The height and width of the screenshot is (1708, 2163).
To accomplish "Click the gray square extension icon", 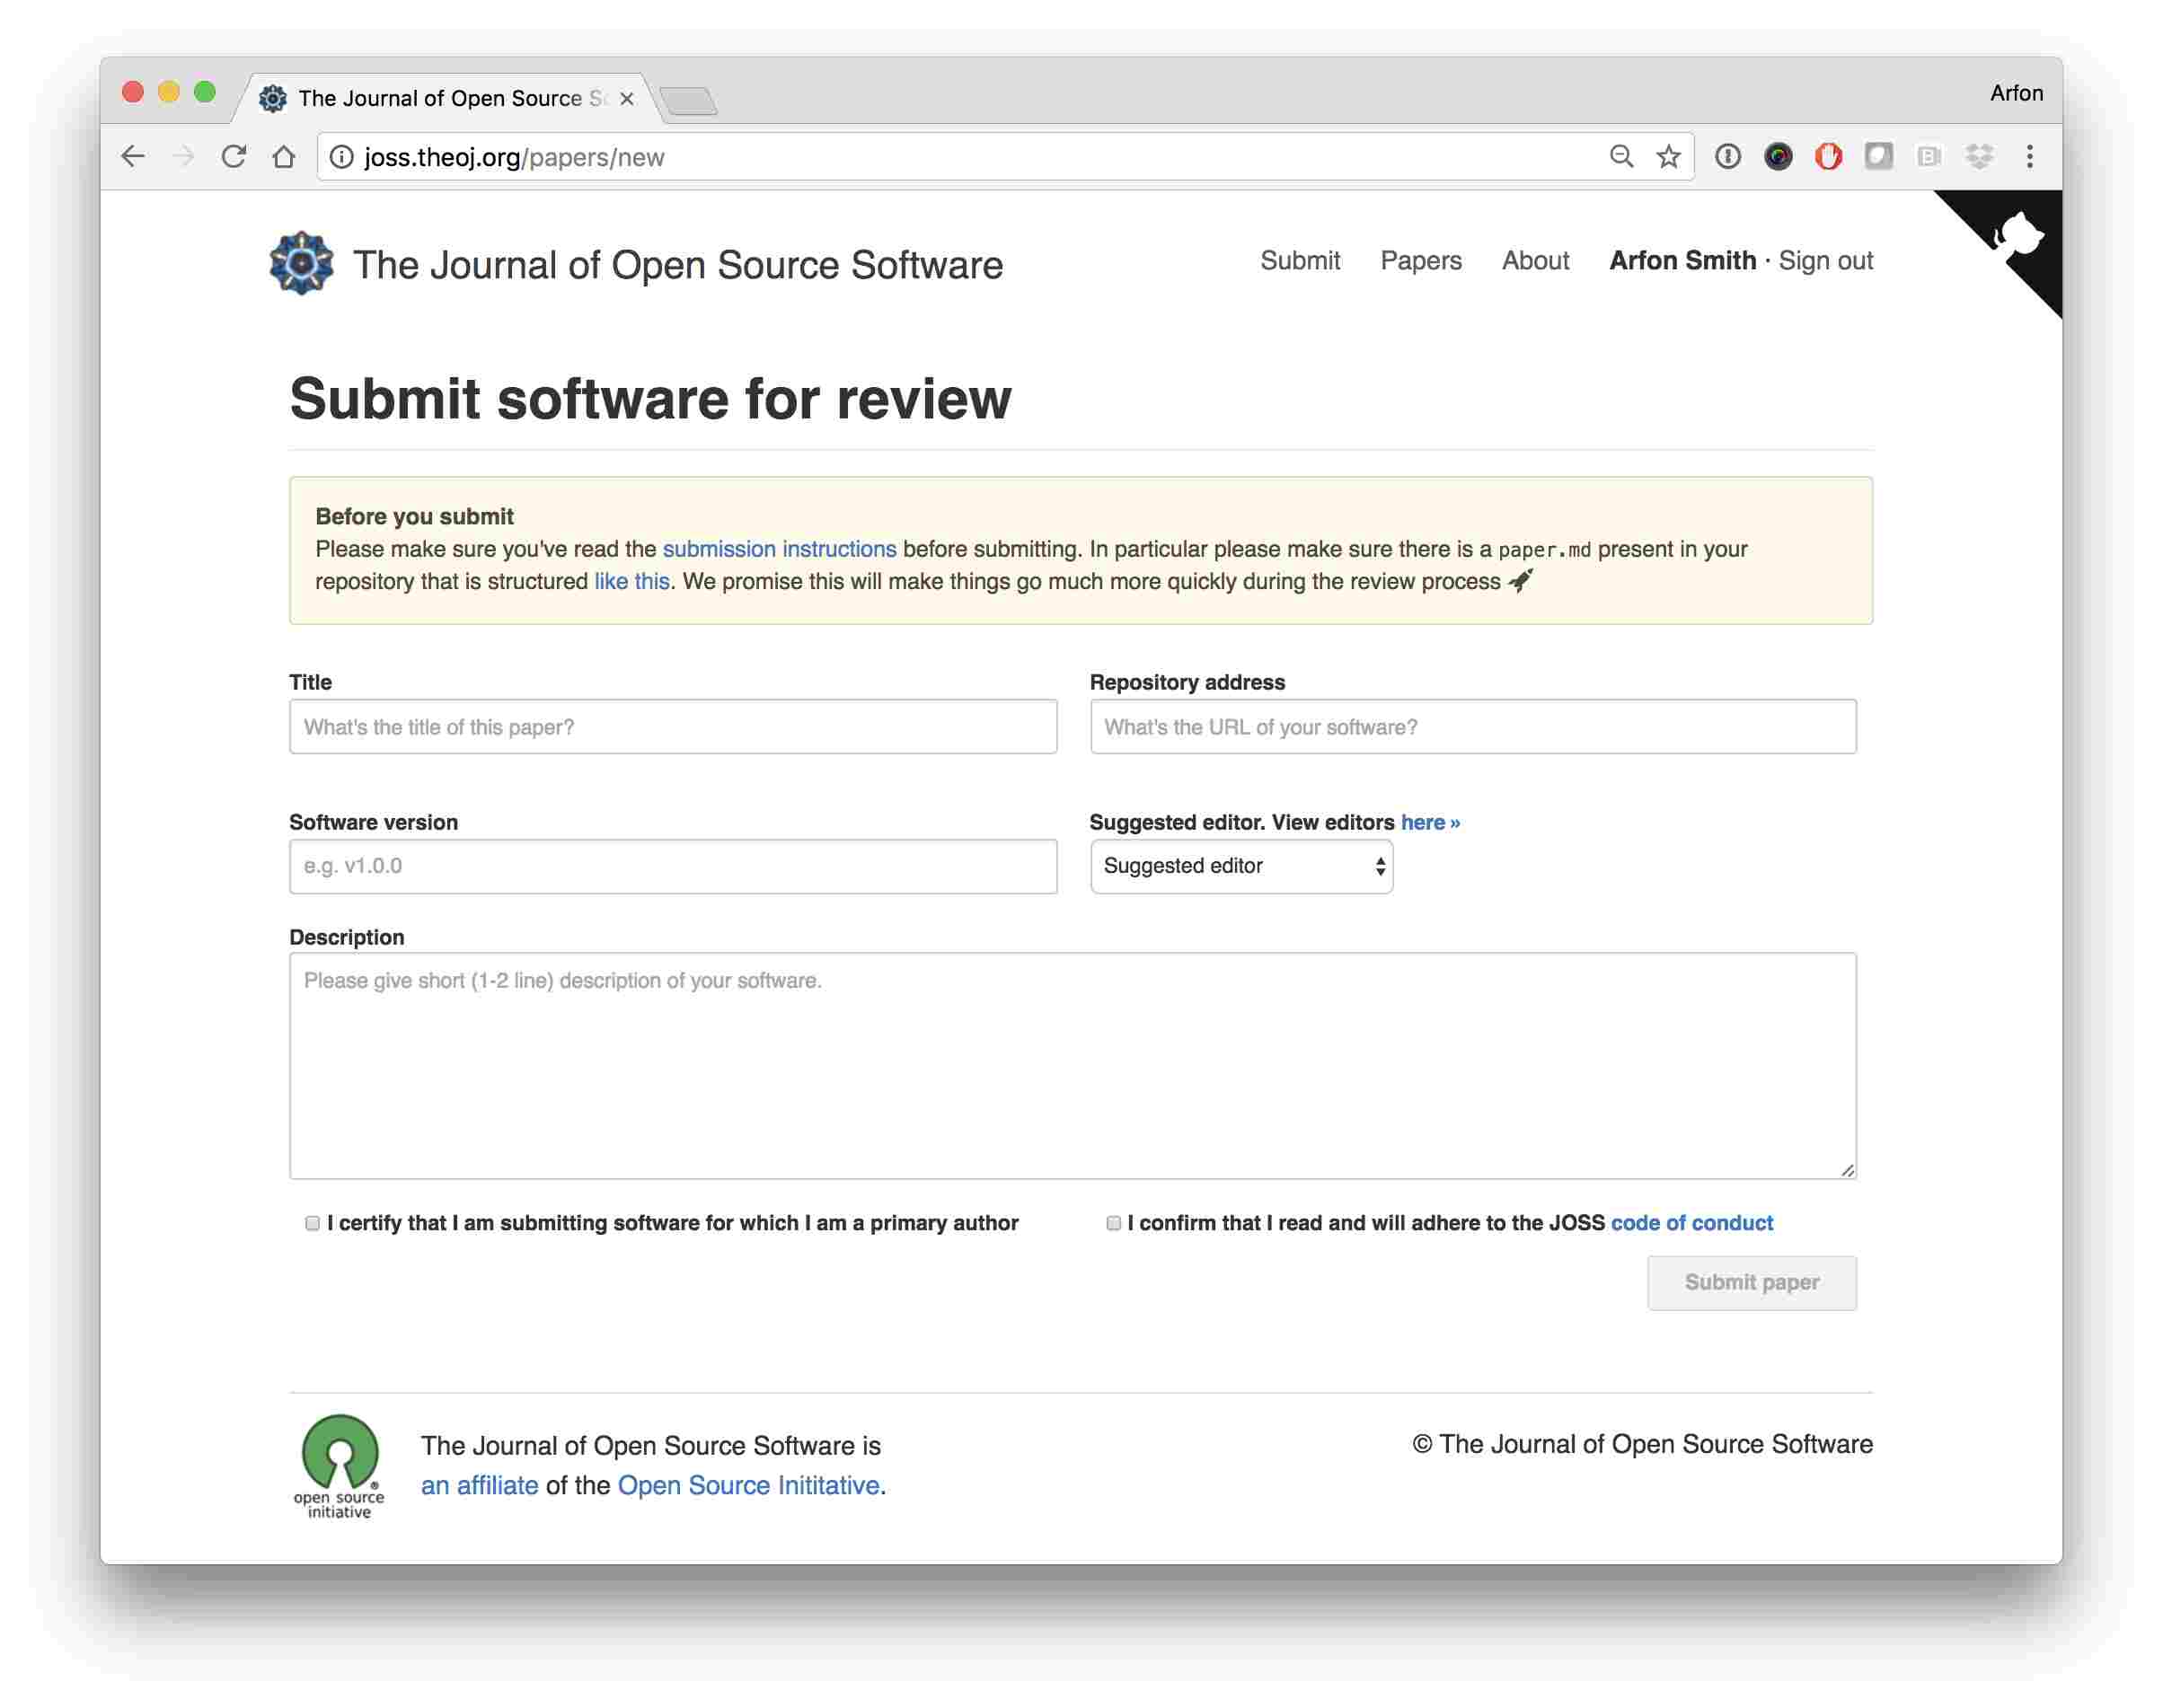I will (x=1878, y=156).
